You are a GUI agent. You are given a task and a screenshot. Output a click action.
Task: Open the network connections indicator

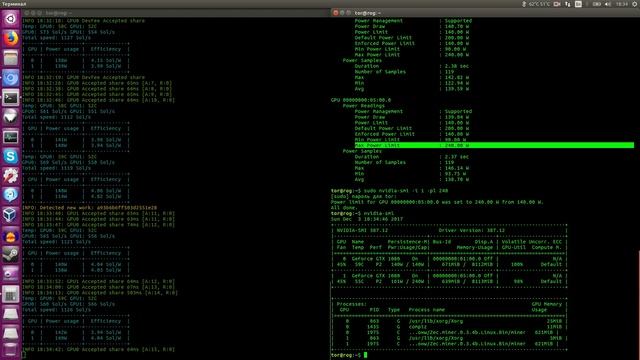[x=568, y=4]
